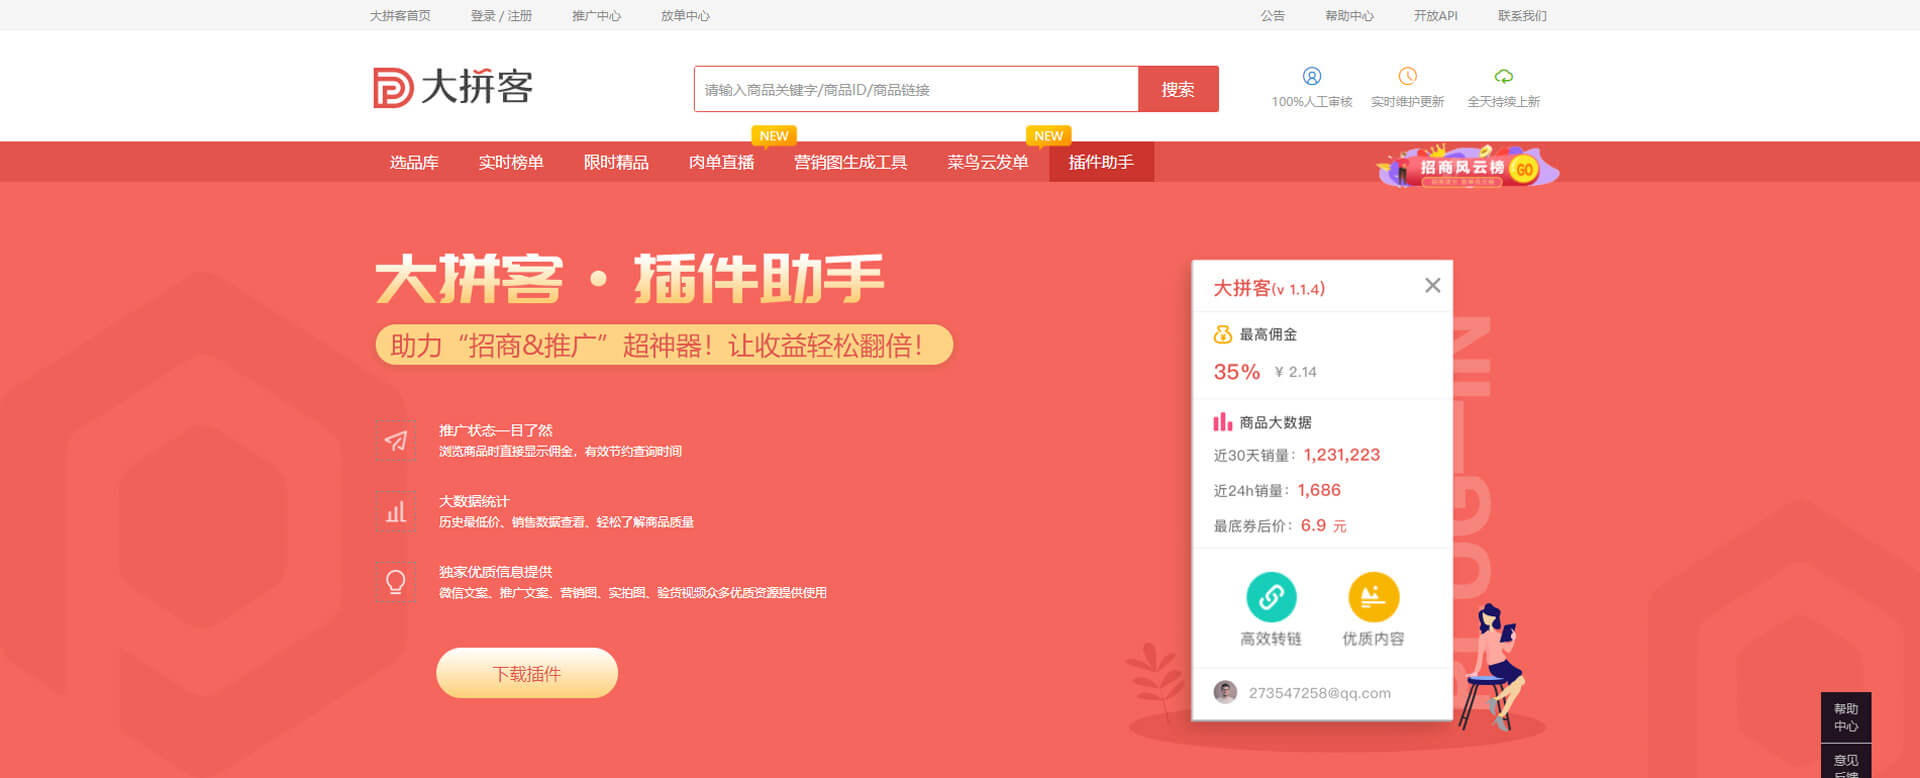Click the 大拼客 logo
This screenshot has height=778, width=1920.
(453, 87)
